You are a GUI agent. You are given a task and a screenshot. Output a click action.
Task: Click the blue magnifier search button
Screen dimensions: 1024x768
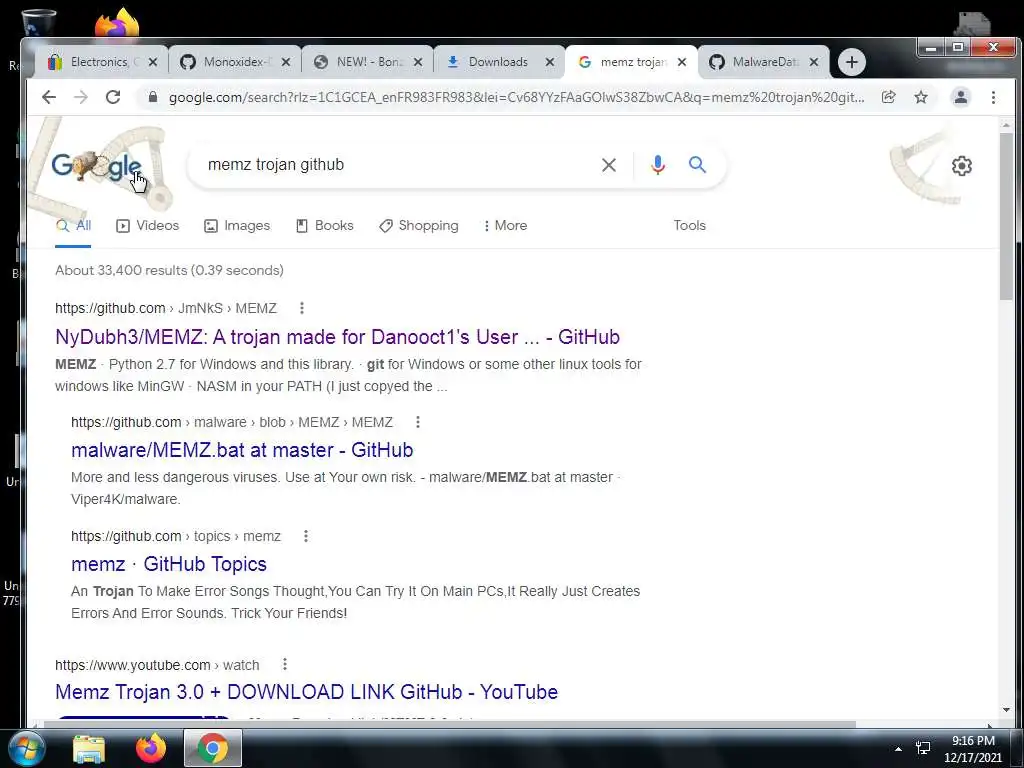pyautogui.click(x=697, y=165)
